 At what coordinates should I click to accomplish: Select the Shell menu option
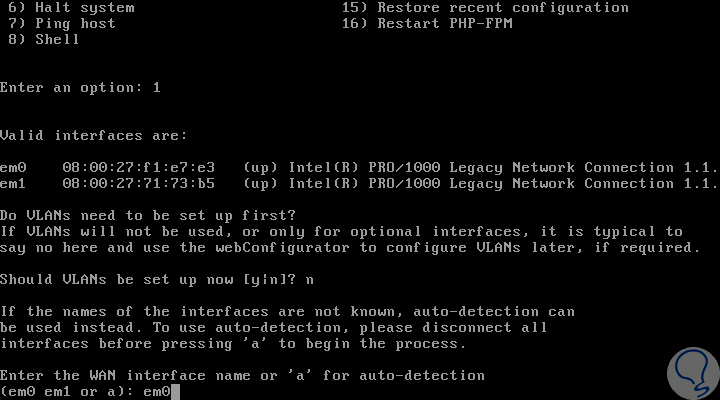(44, 40)
